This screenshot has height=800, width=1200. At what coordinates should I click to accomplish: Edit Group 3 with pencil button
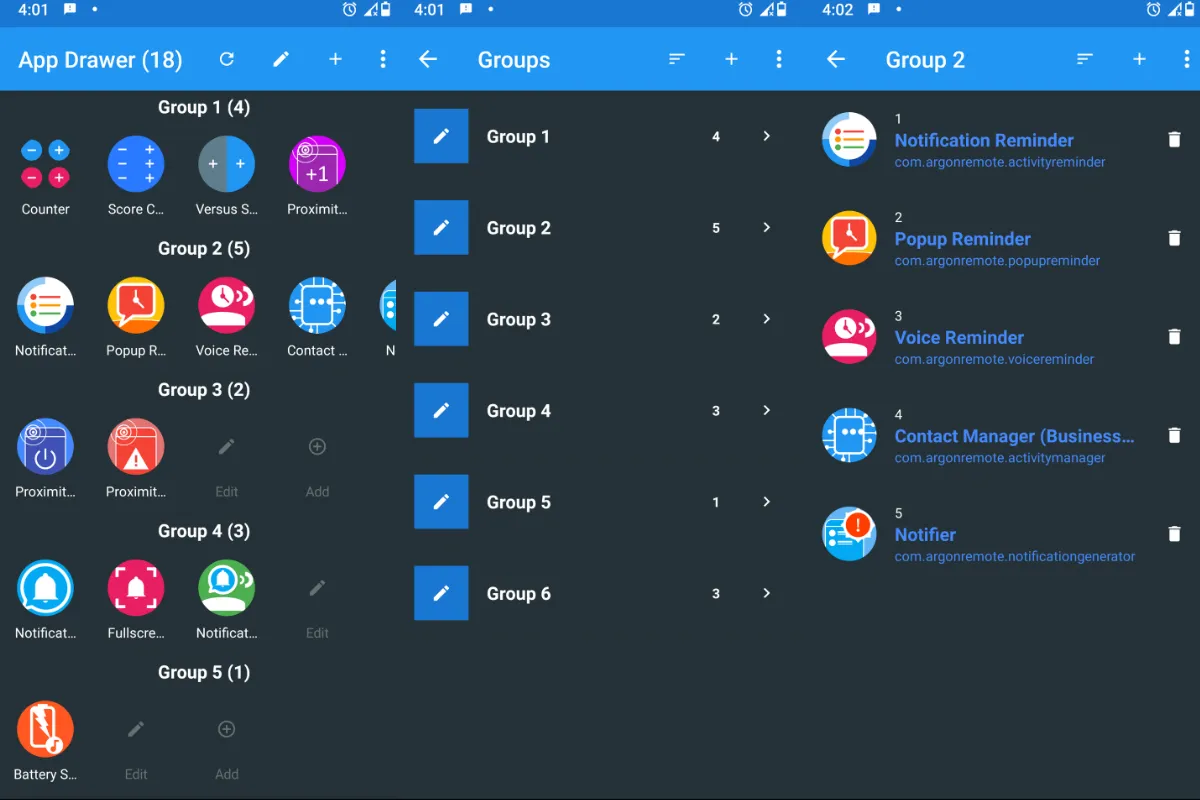point(441,319)
